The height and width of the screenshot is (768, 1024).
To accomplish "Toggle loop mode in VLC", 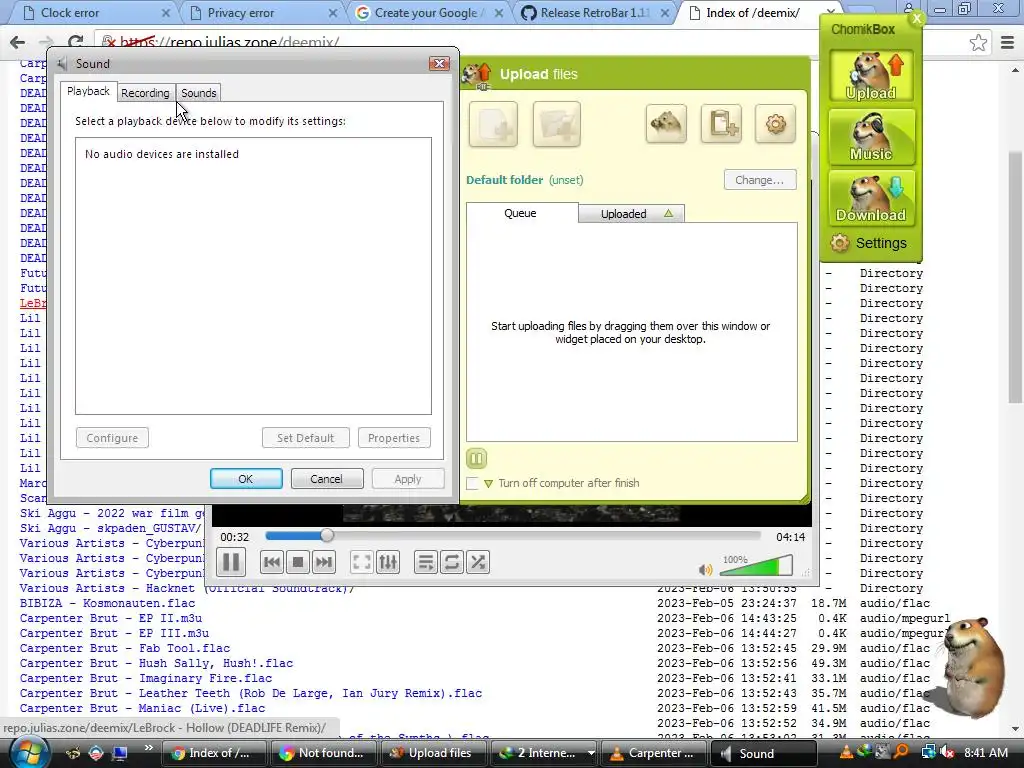I will coord(451,562).
